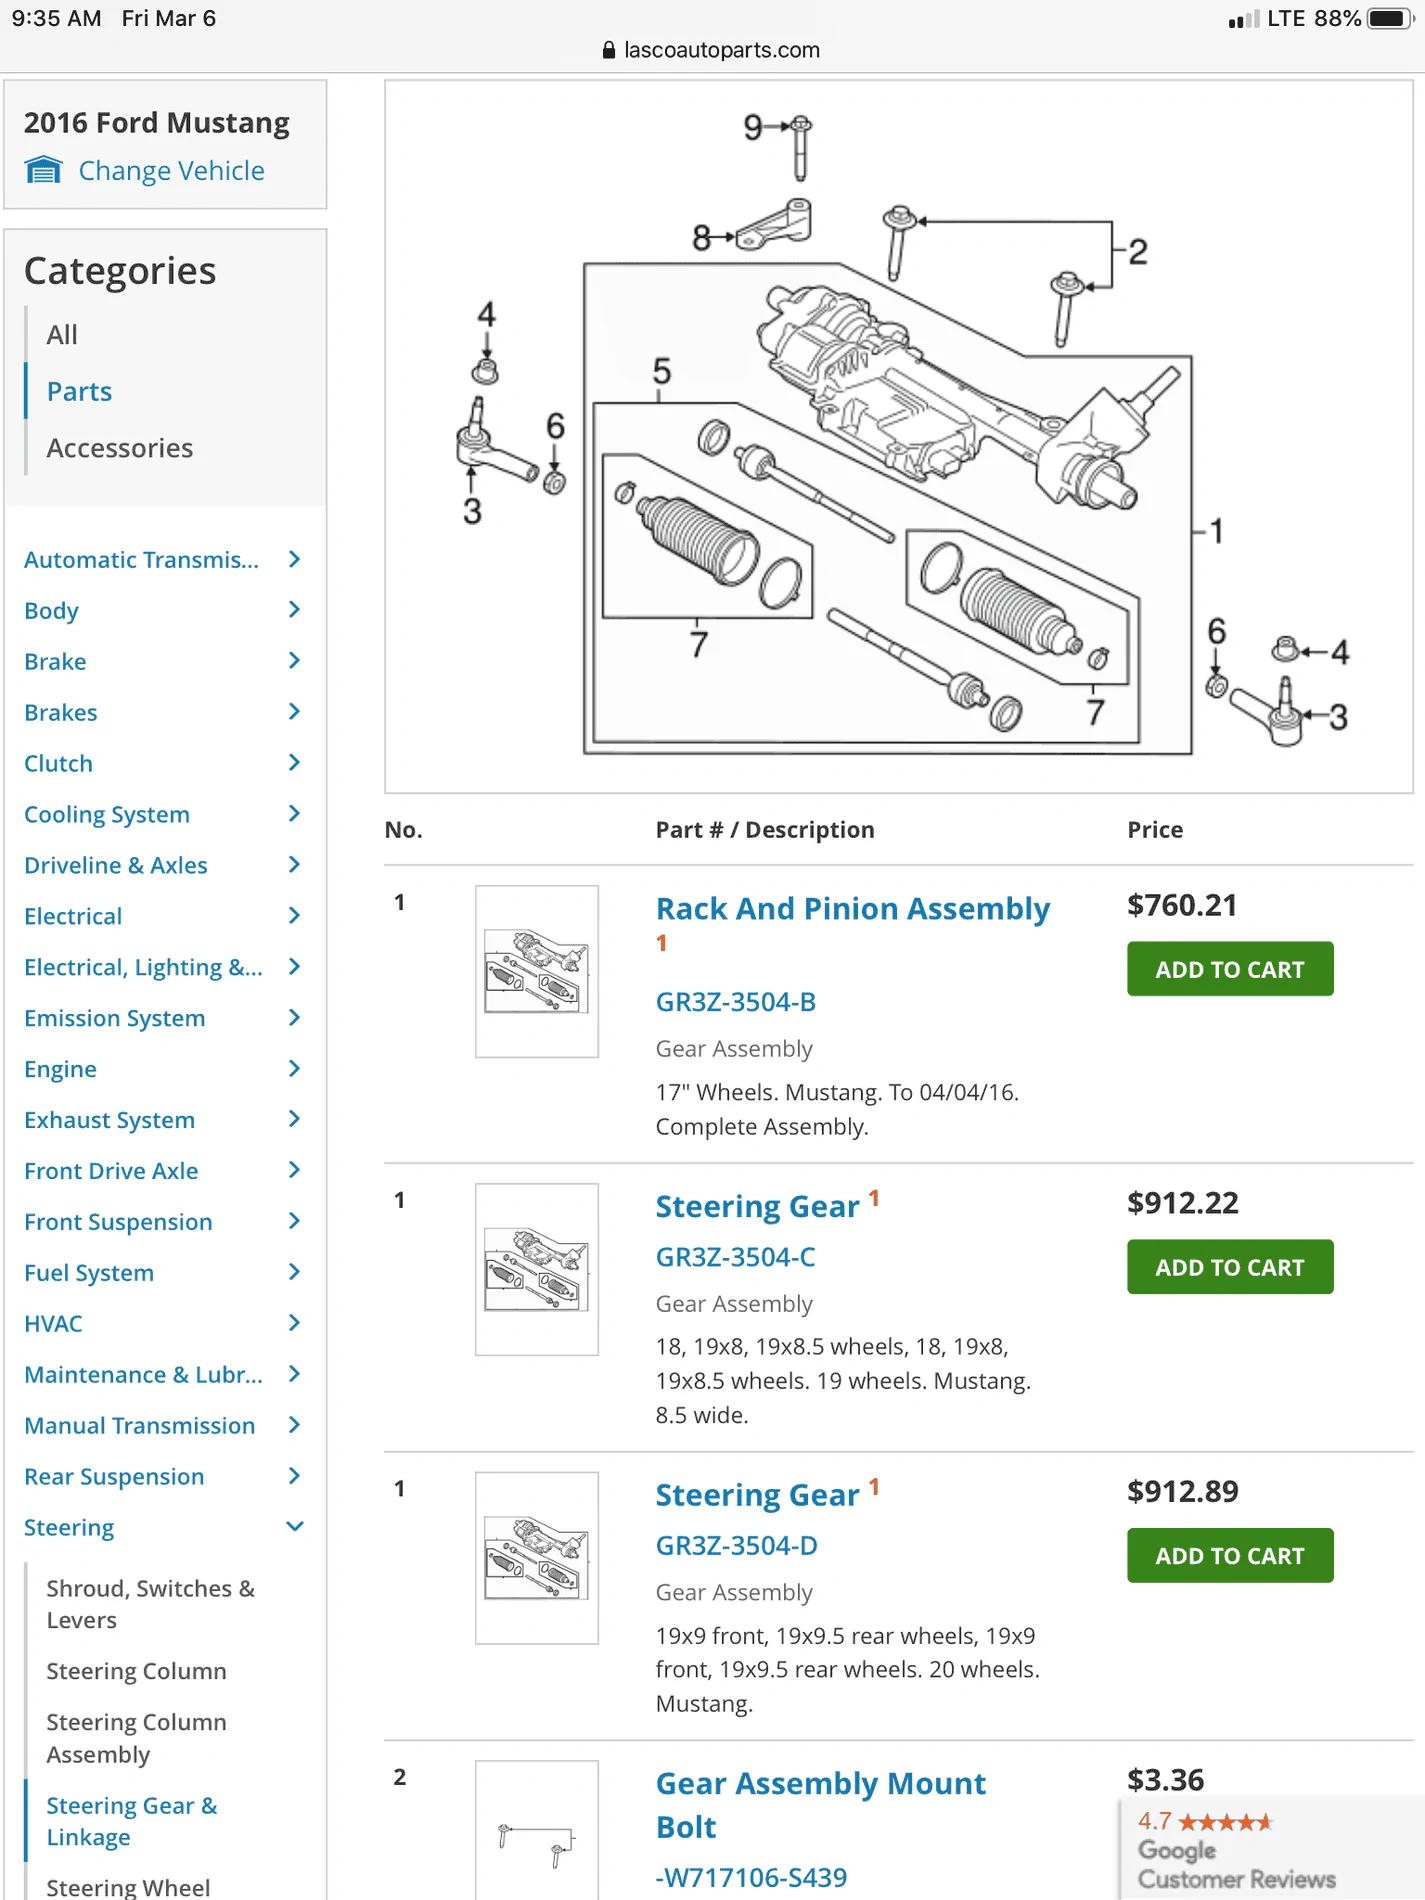Screen dimensions: 1425x1900
Task: Click the Gear Assembly Mount Bolt thumbnail
Action: tap(537, 1830)
